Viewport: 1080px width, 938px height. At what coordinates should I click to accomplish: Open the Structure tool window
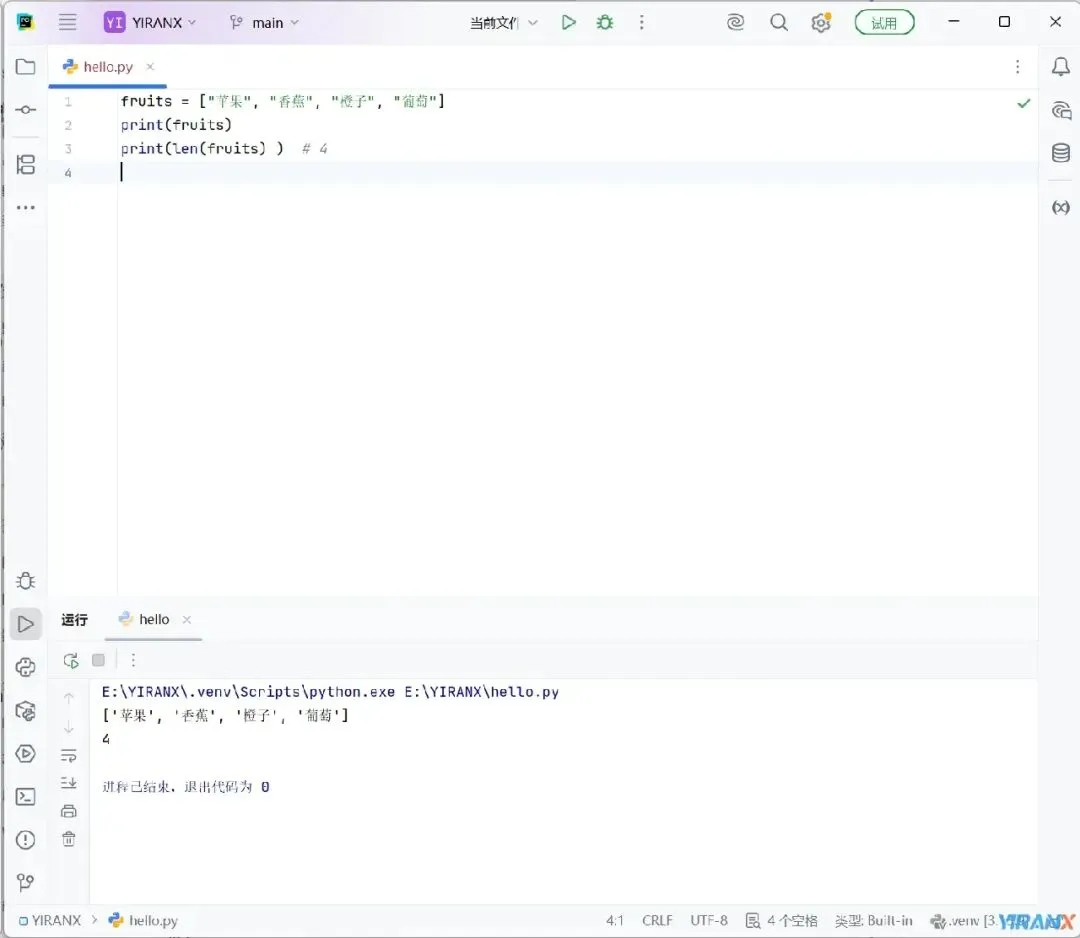(25, 165)
